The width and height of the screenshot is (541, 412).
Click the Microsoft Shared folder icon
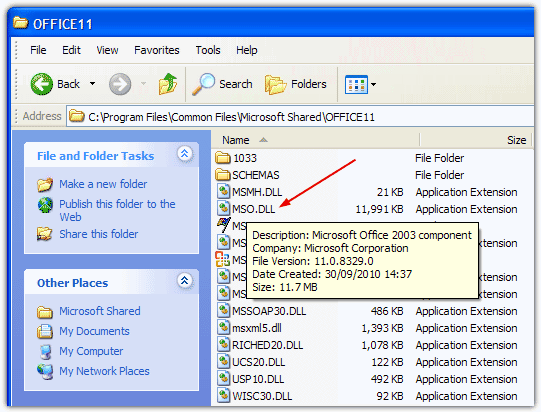[x=45, y=312]
